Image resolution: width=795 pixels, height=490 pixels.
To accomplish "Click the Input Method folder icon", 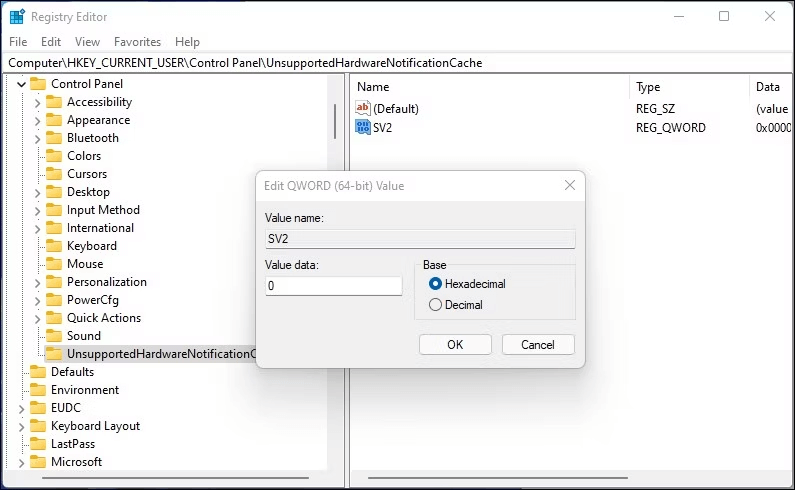I will click(x=54, y=210).
